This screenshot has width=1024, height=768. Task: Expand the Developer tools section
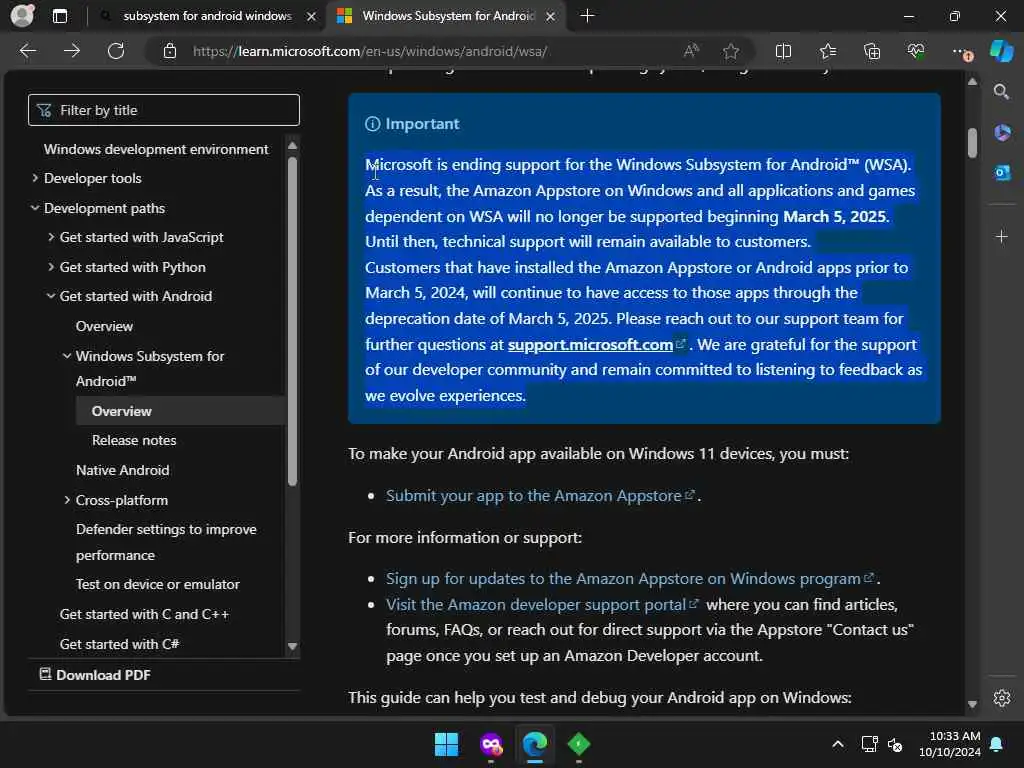[x=35, y=178]
